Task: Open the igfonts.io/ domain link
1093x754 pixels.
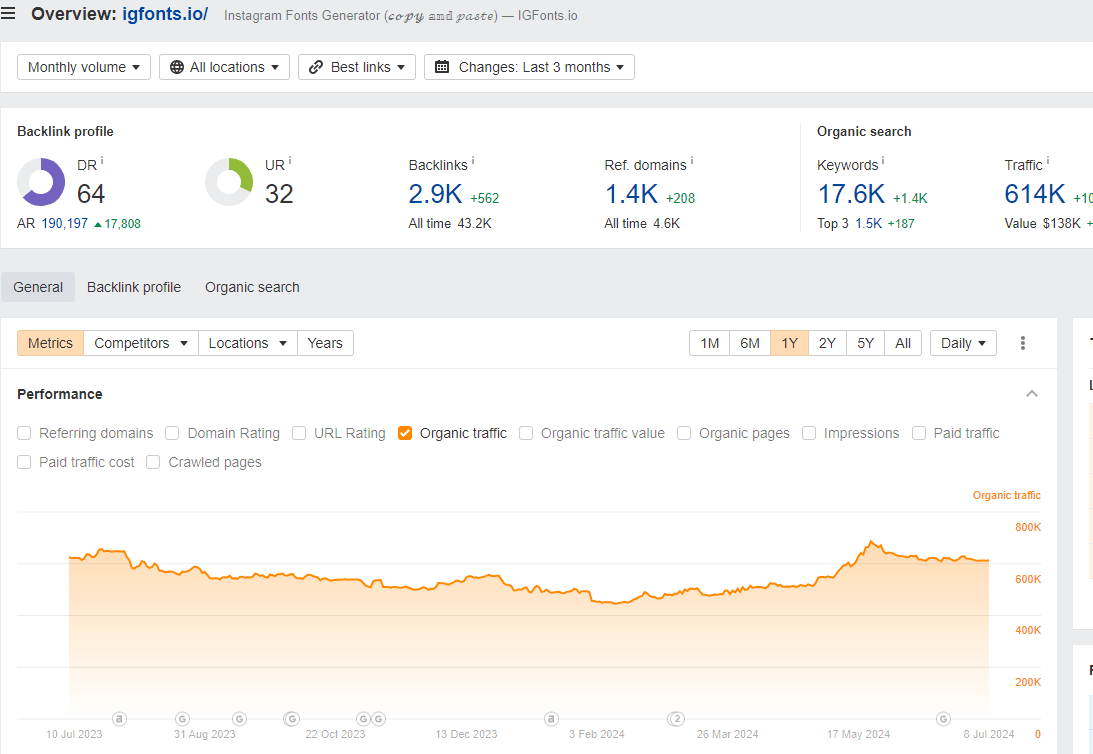Action: pos(165,14)
